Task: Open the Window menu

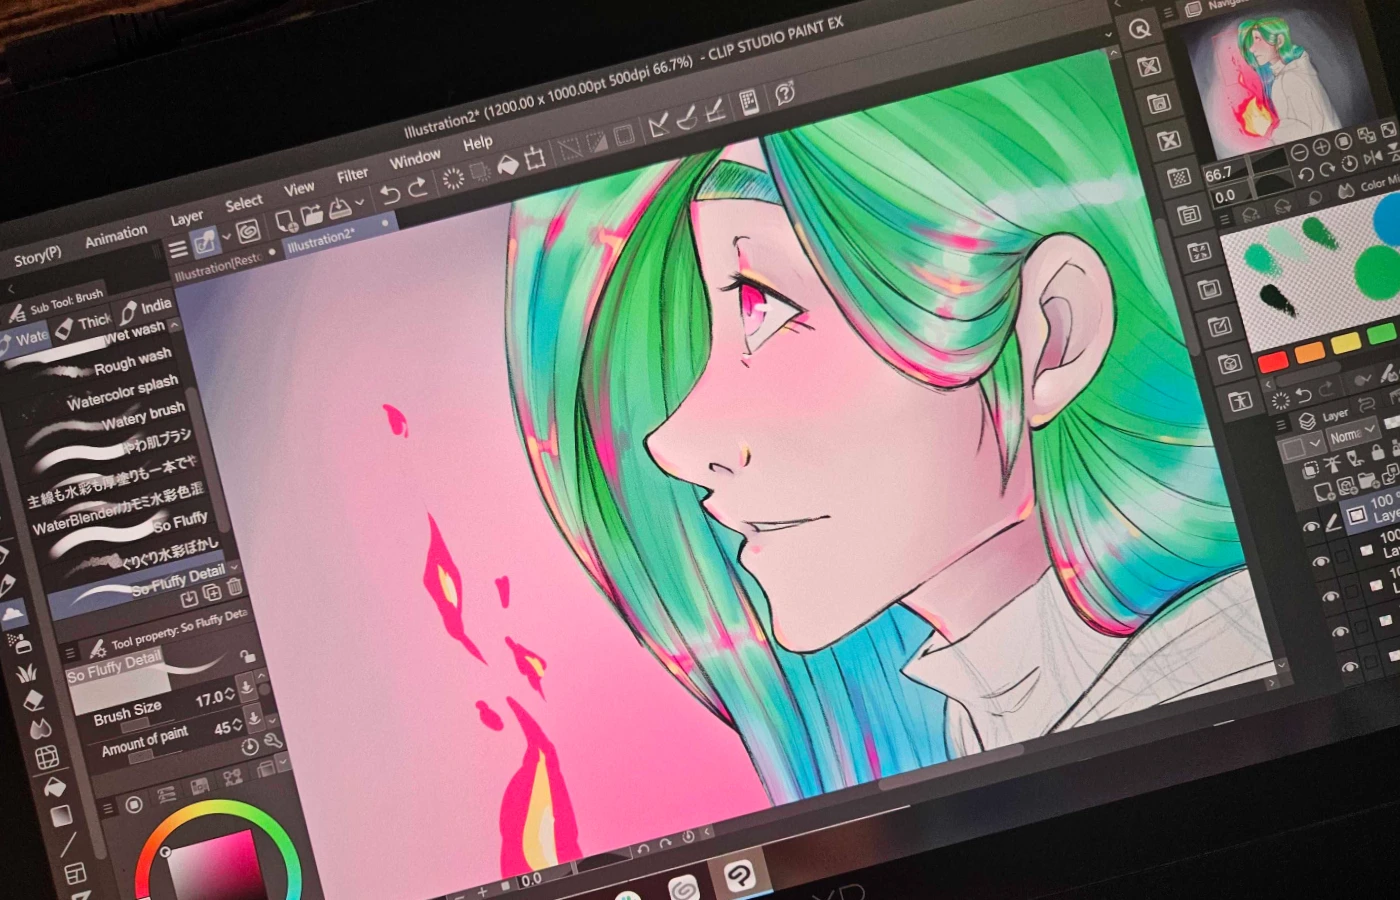Action: click(415, 159)
